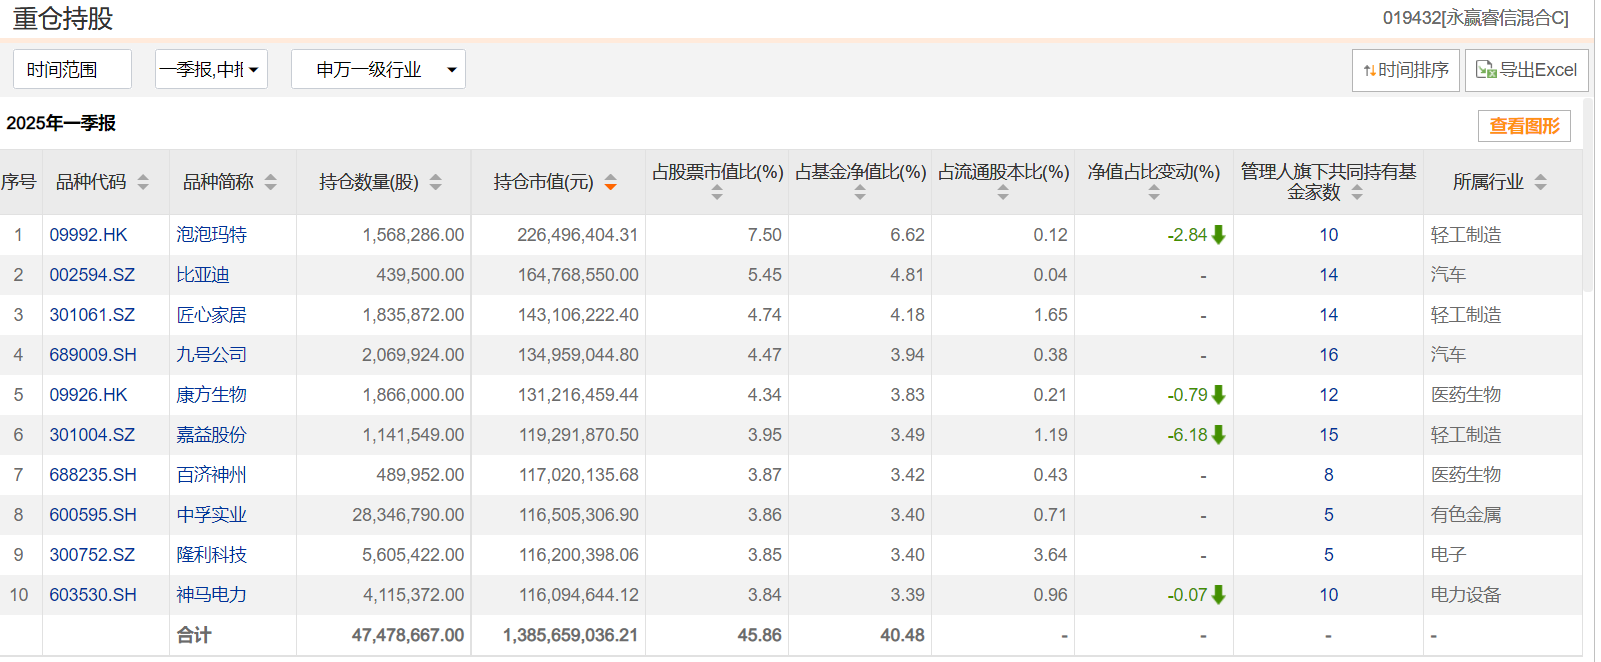Sort by 持仓数量(股) column arrows

point(436,182)
